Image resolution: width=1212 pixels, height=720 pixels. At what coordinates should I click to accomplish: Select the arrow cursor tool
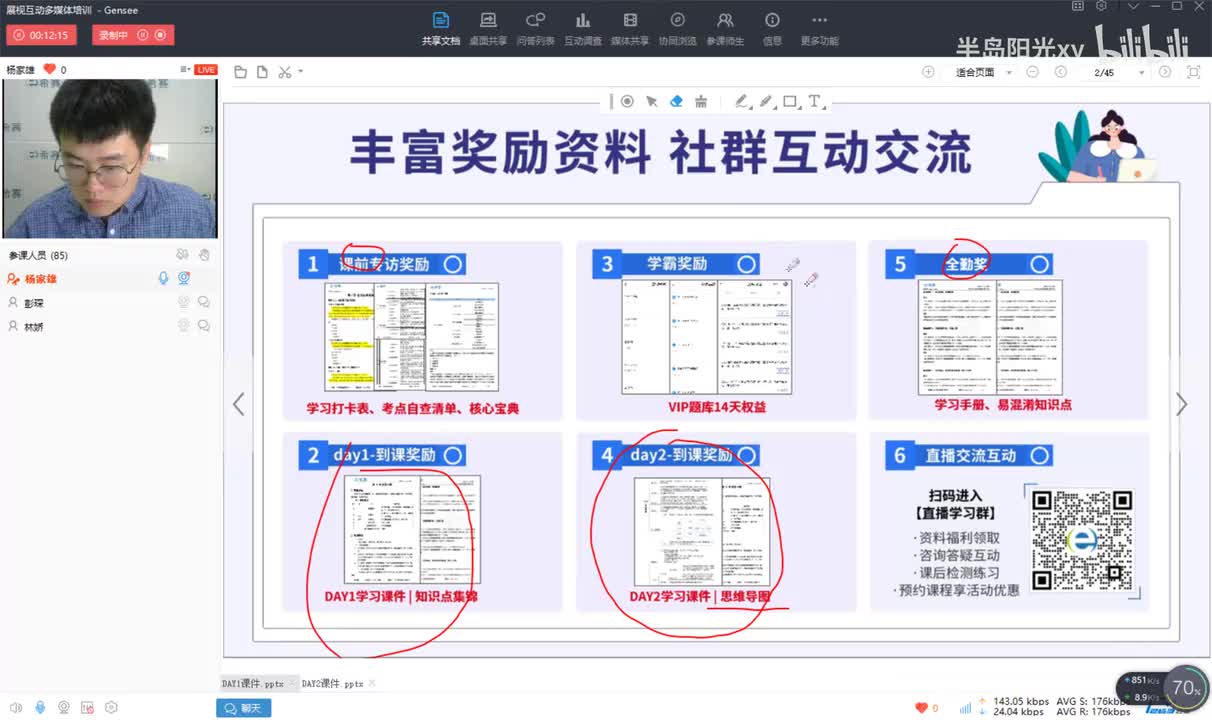pos(652,101)
